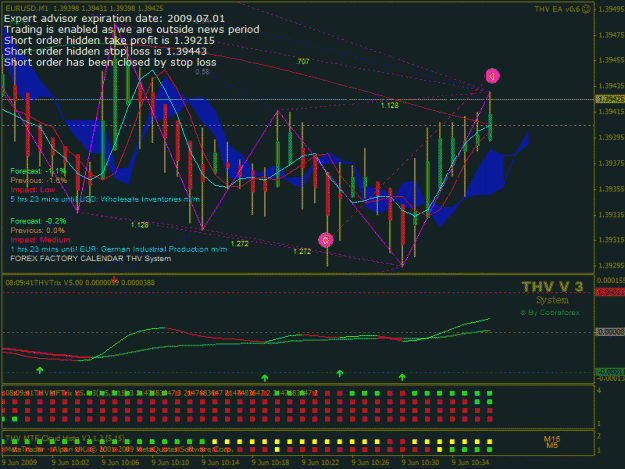
Task: Click the red down arrow atop the THVTrix panel
Action: coord(115,278)
